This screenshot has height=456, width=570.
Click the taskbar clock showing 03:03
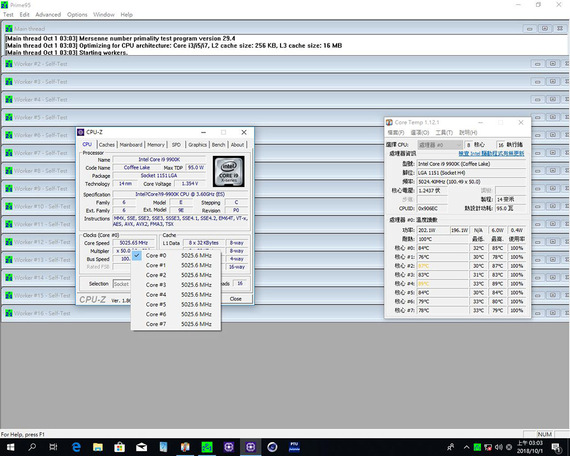pos(530,447)
